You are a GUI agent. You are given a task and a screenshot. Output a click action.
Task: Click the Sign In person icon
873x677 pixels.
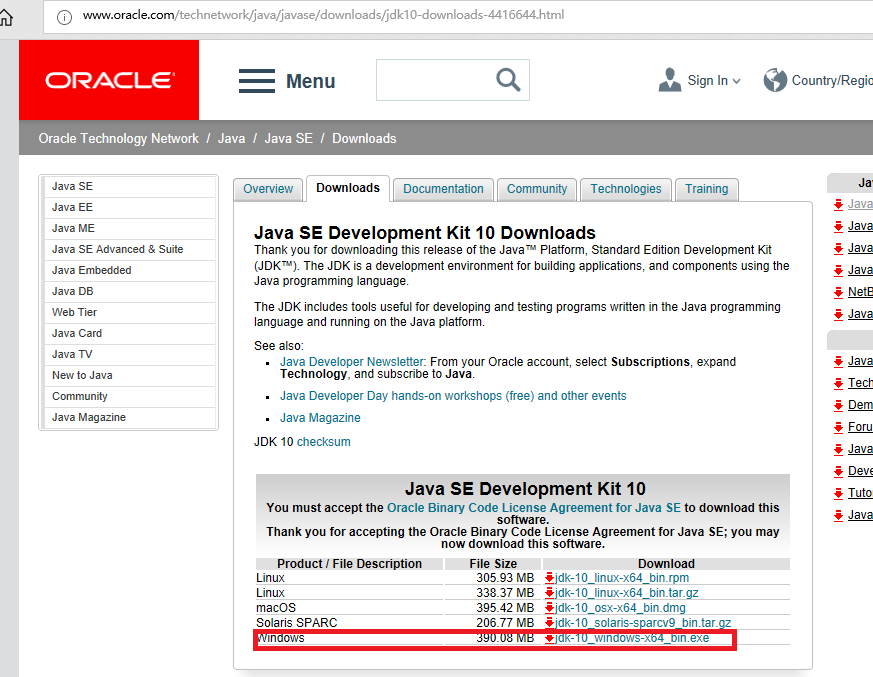click(x=670, y=79)
